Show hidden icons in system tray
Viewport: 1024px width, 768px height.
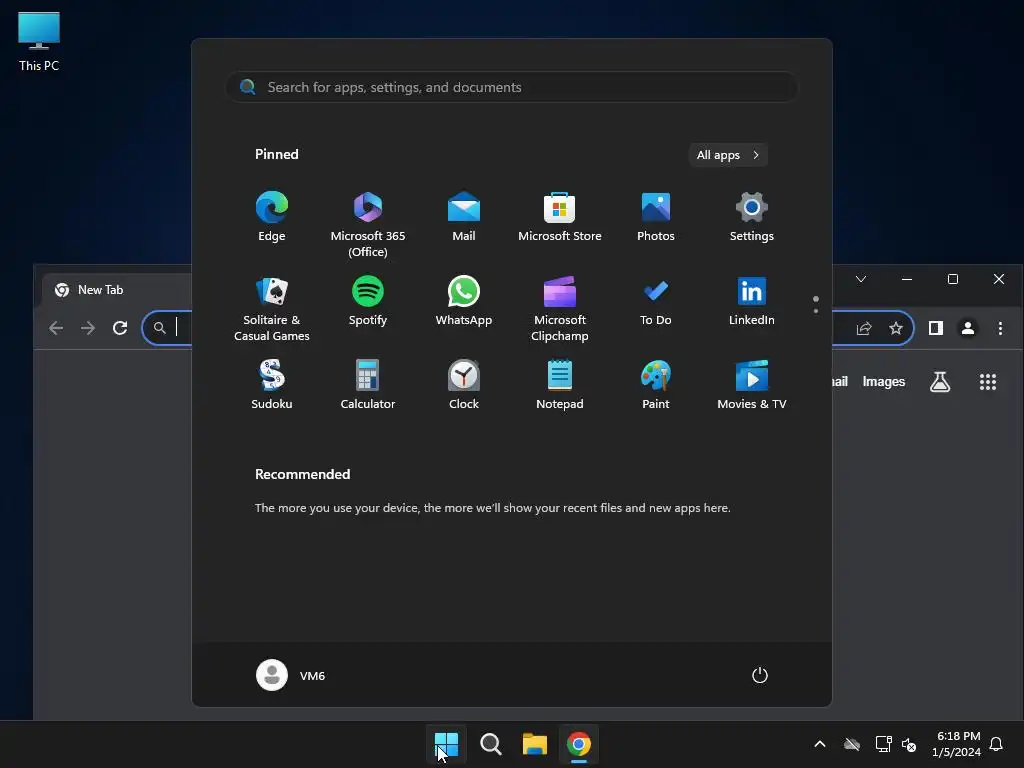[820, 744]
